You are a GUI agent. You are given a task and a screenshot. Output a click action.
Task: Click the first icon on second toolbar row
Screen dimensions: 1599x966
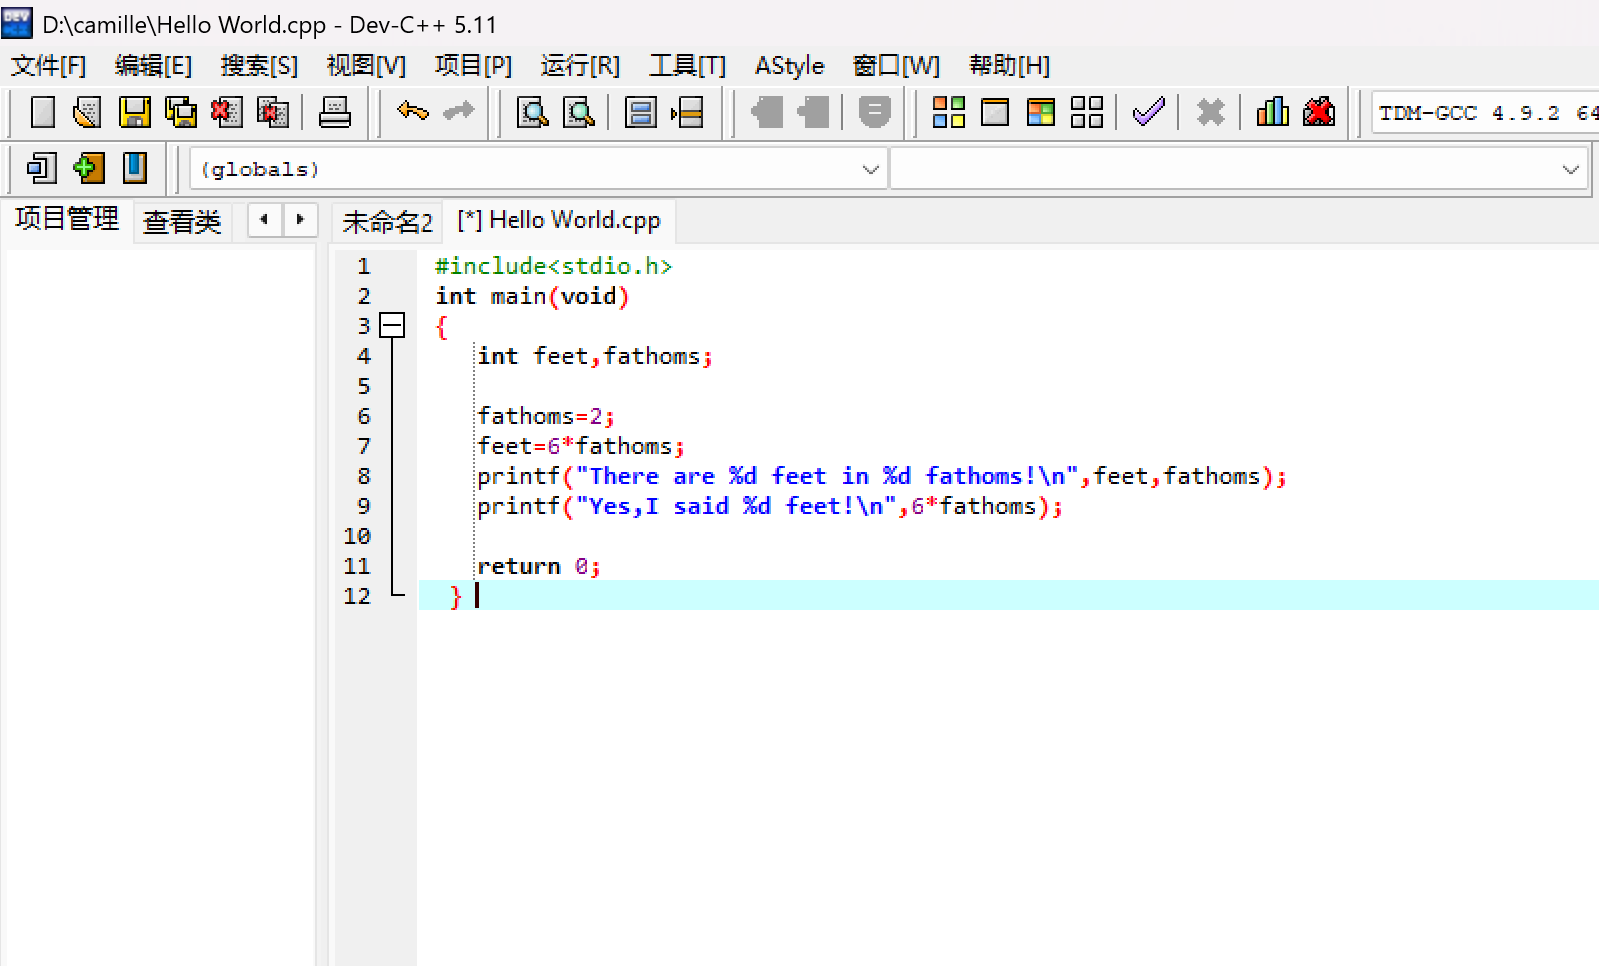(42, 168)
